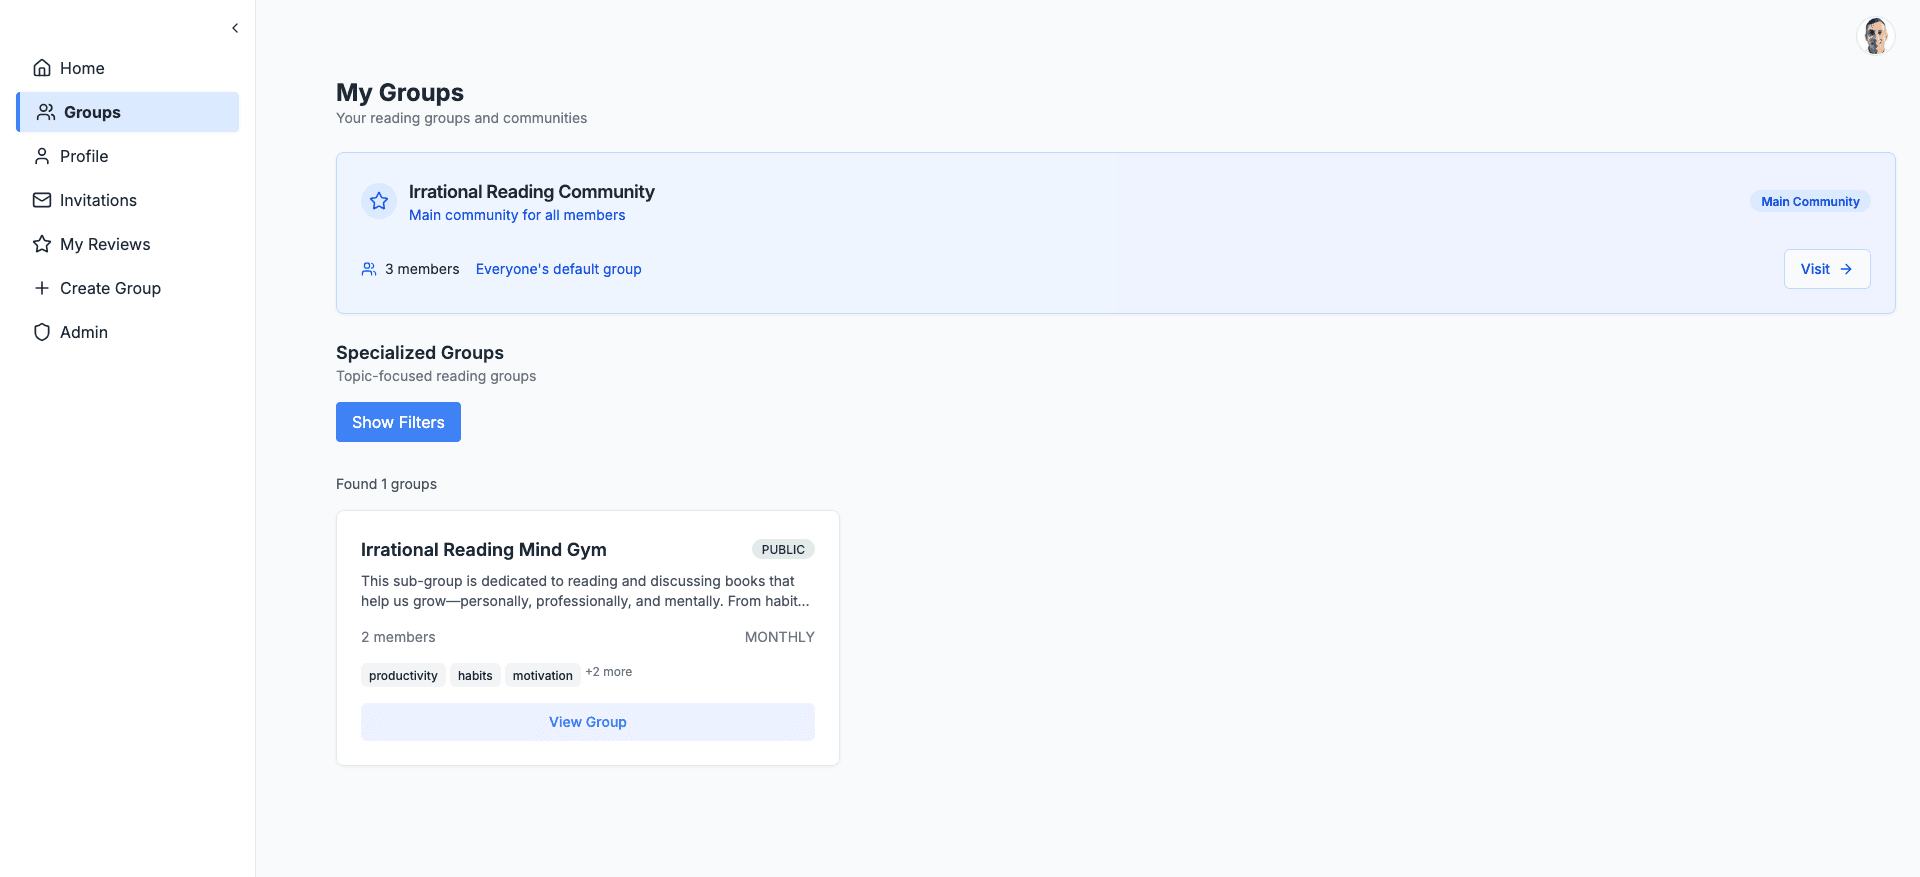Image resolution: width=1920 pixels, height=877 pixels.
Task: Click the star icon of Irrational Reading Community
Action: [379, 201]
